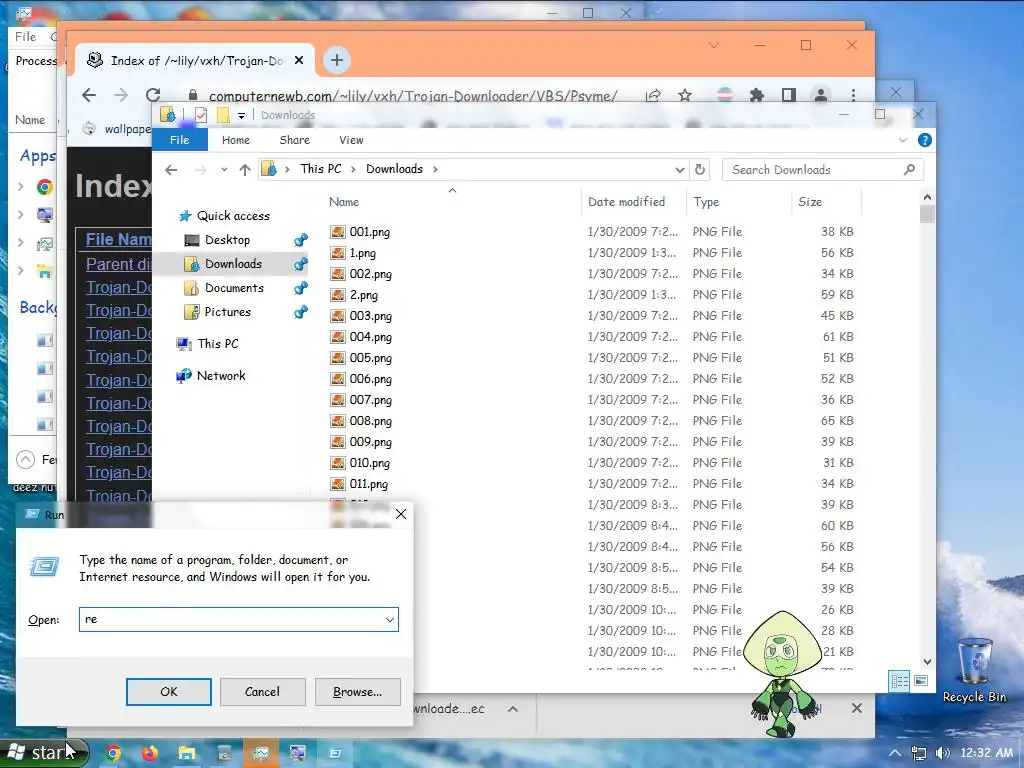Open Explorer's File menu
This screenshot has height=768, width=1024.
(x=180, y=140)
